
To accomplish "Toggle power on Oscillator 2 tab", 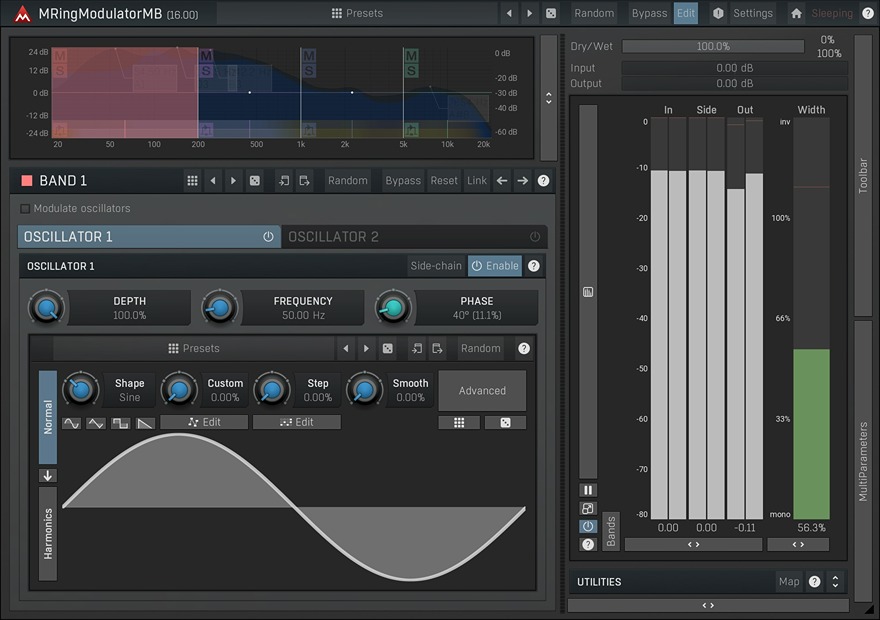I will (535, 237).
